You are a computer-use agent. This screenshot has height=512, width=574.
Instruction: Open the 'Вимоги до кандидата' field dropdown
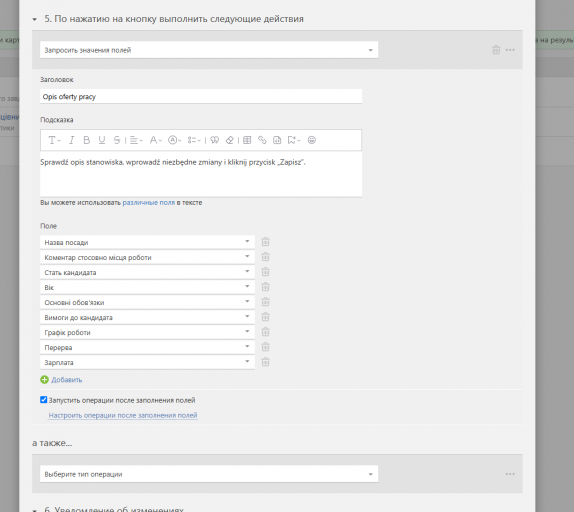[147, 317]
